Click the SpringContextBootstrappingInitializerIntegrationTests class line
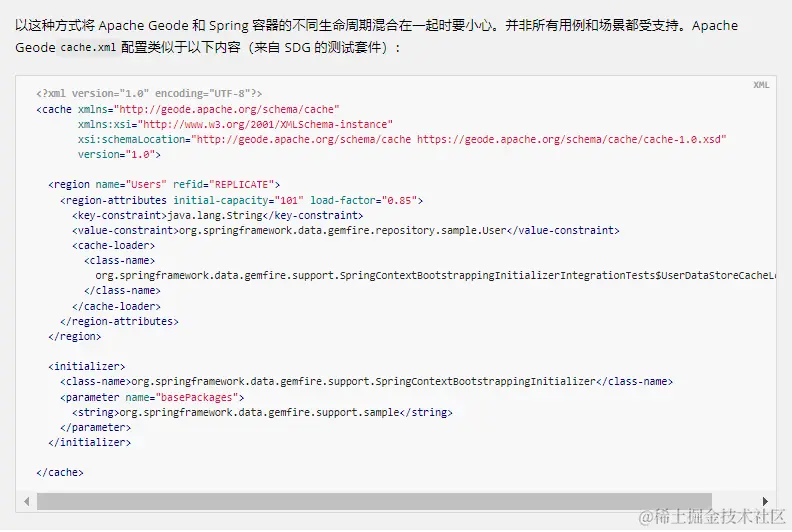792x532 pixels. click(x=435, y=275)
